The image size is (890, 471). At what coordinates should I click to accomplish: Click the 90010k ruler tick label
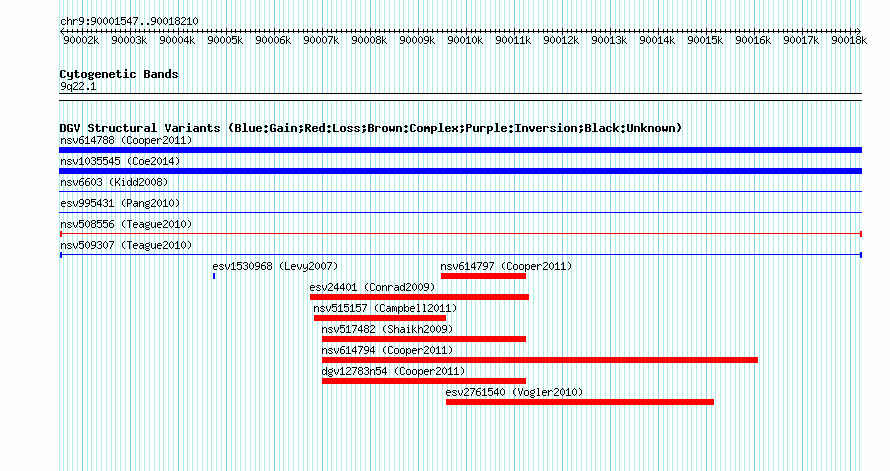[x=465, y=41]
